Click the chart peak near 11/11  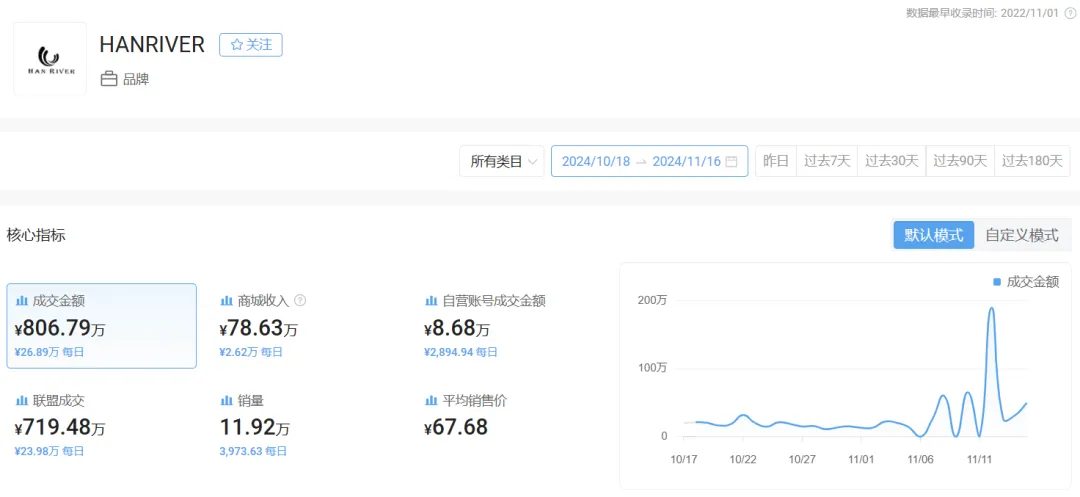[x=991, y=308]
